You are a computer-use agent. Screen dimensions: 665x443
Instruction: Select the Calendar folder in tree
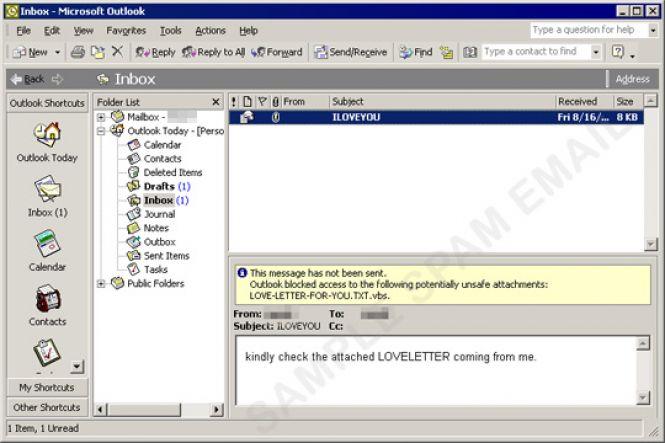(x=162, y=145)
